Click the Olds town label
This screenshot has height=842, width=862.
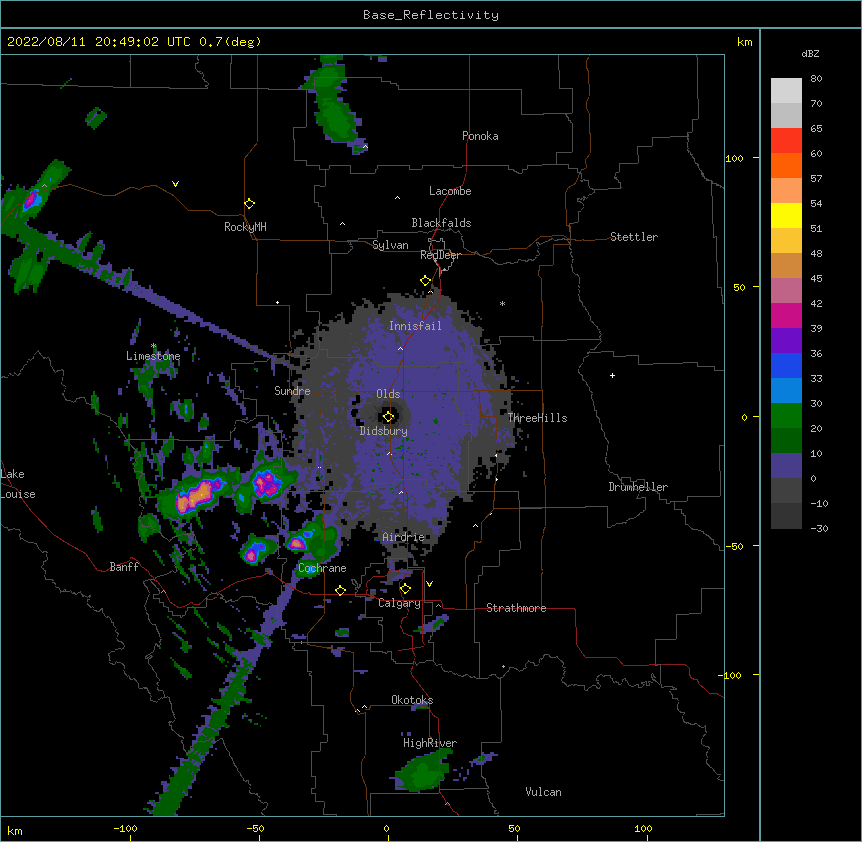click(388, 394)
